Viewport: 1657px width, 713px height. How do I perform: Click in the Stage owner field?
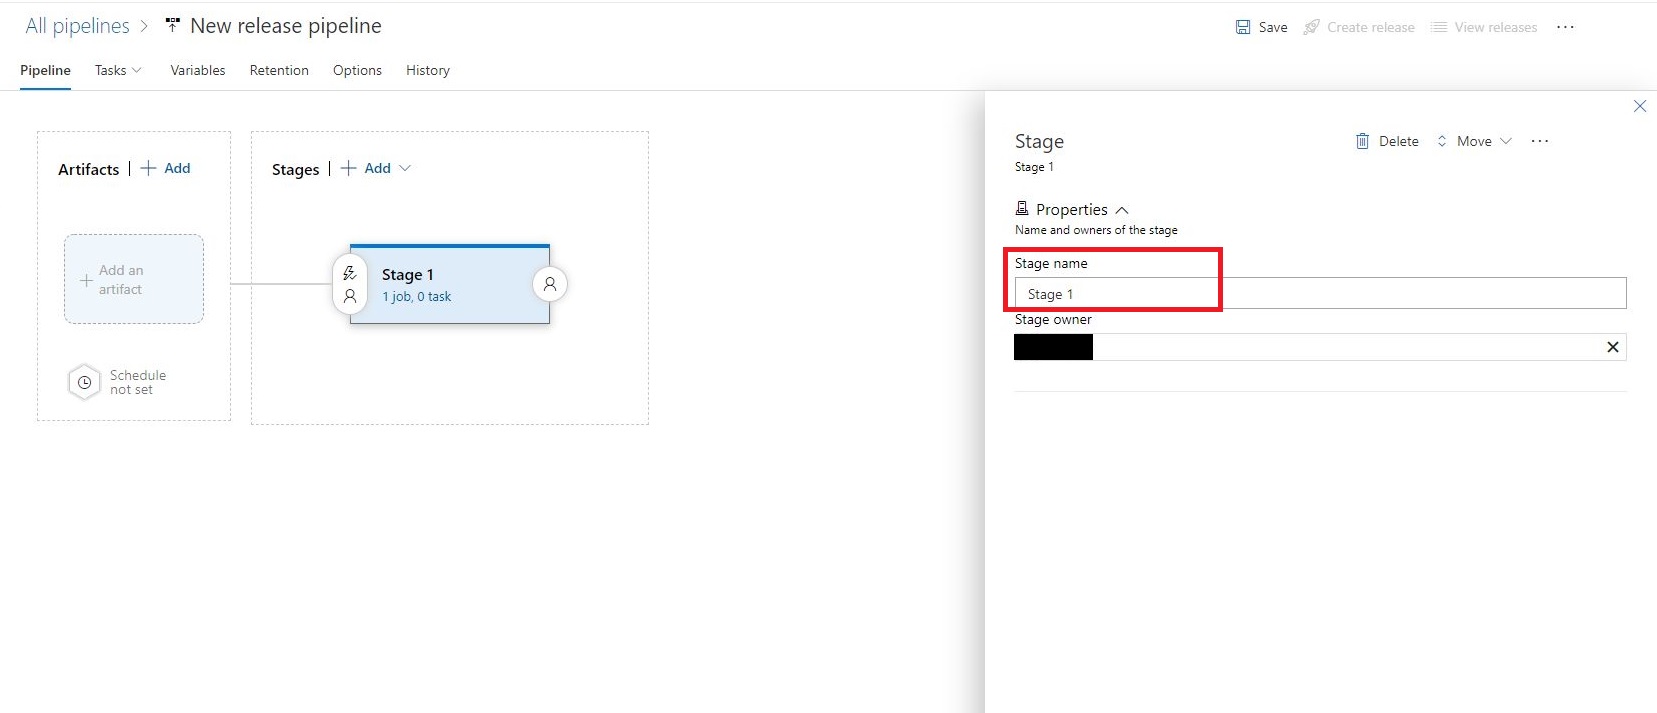(1320, 347)
